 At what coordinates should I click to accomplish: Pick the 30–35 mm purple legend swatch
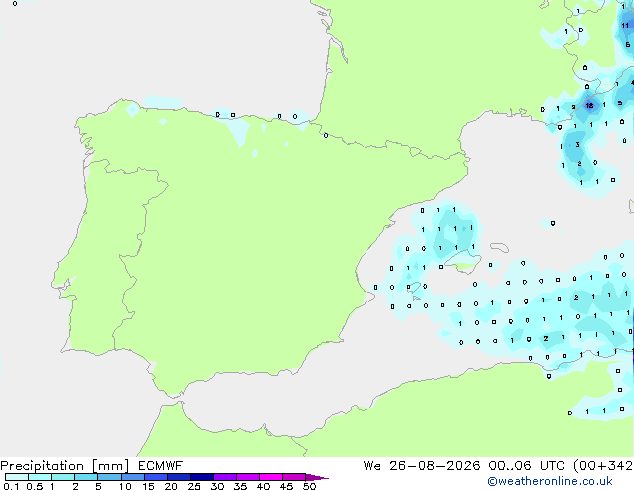tap(225, 477)
